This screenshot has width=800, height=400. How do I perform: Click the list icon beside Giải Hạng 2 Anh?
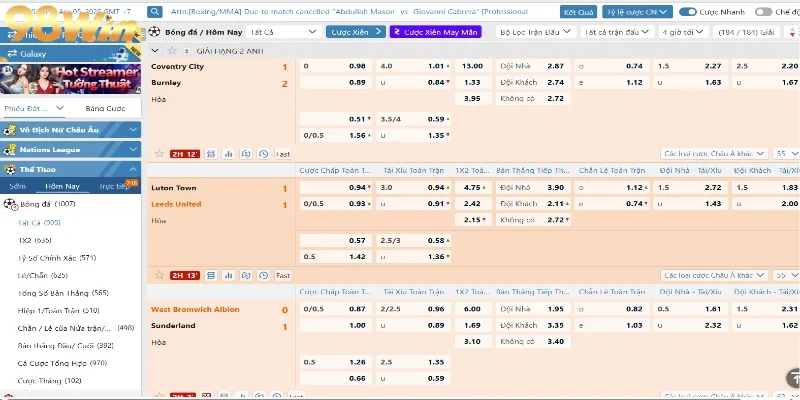[186, 51]
